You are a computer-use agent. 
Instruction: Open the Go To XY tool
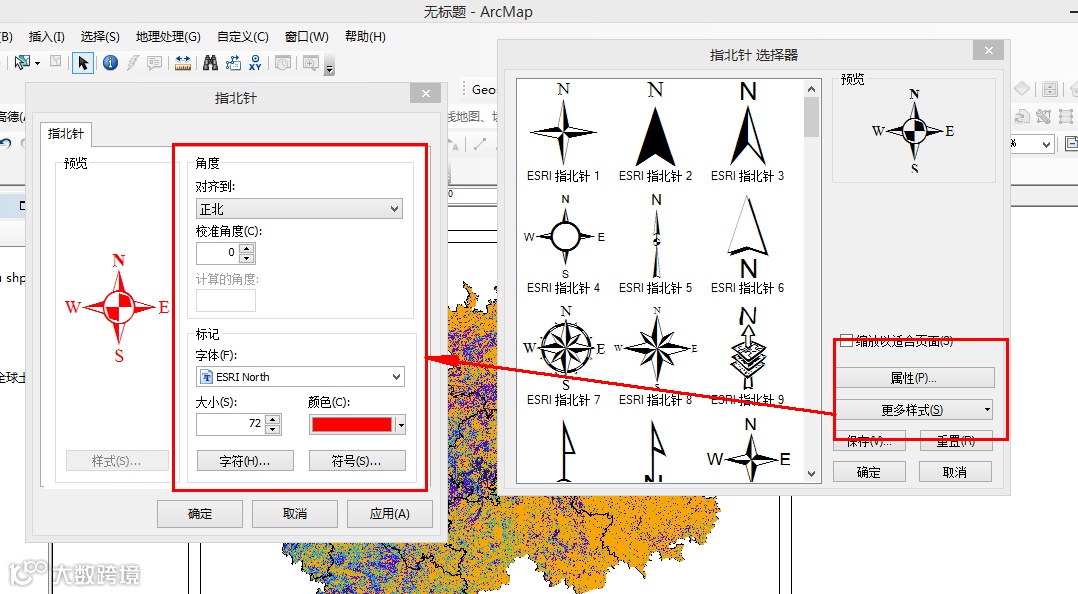(x=255, y=63)
